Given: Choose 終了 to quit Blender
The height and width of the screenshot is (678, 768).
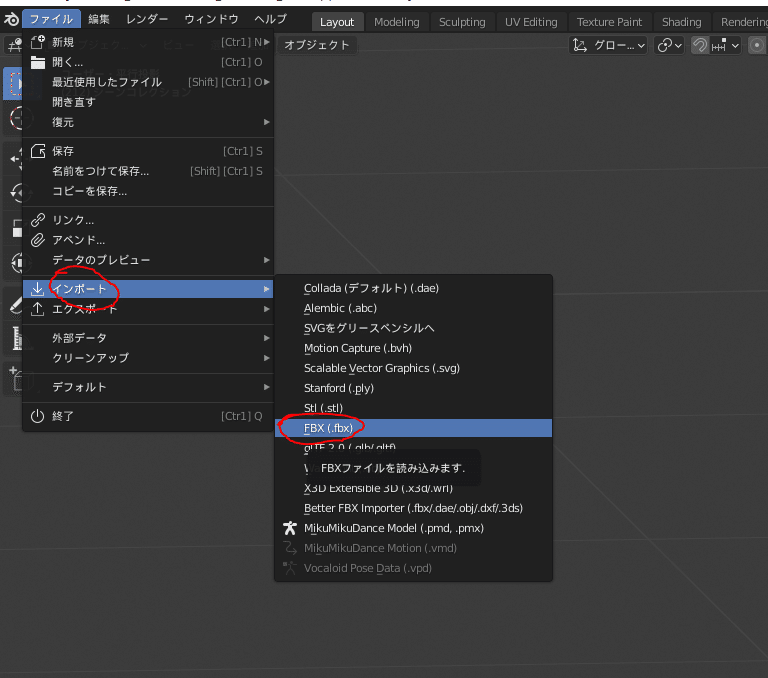Looking at the screenshot, I should (148, 416).
